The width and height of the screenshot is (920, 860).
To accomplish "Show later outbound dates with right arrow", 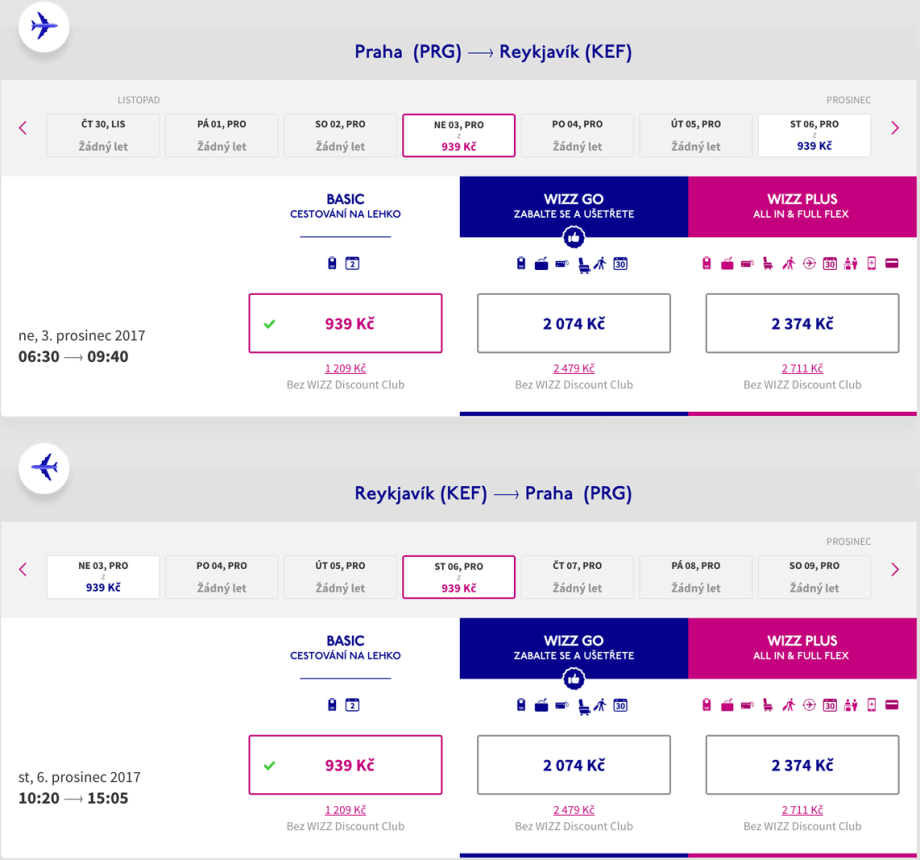I will (895, 128).
